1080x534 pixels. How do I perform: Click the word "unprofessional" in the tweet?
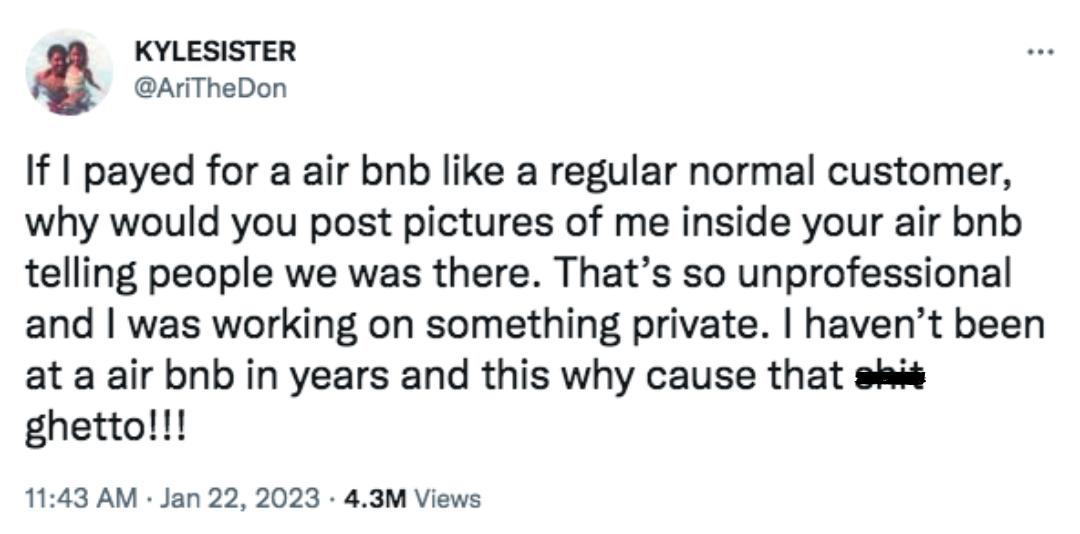(866, 273)
